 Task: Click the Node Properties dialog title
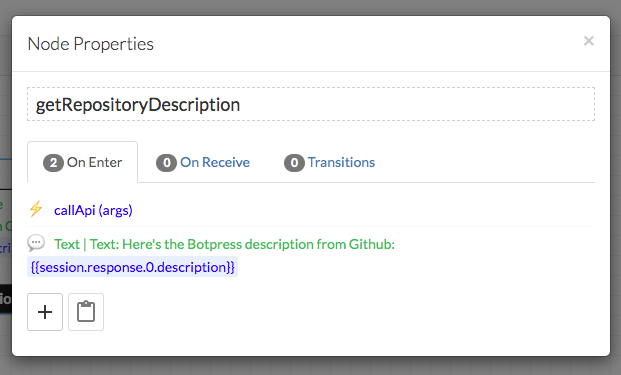pos(91,44)
